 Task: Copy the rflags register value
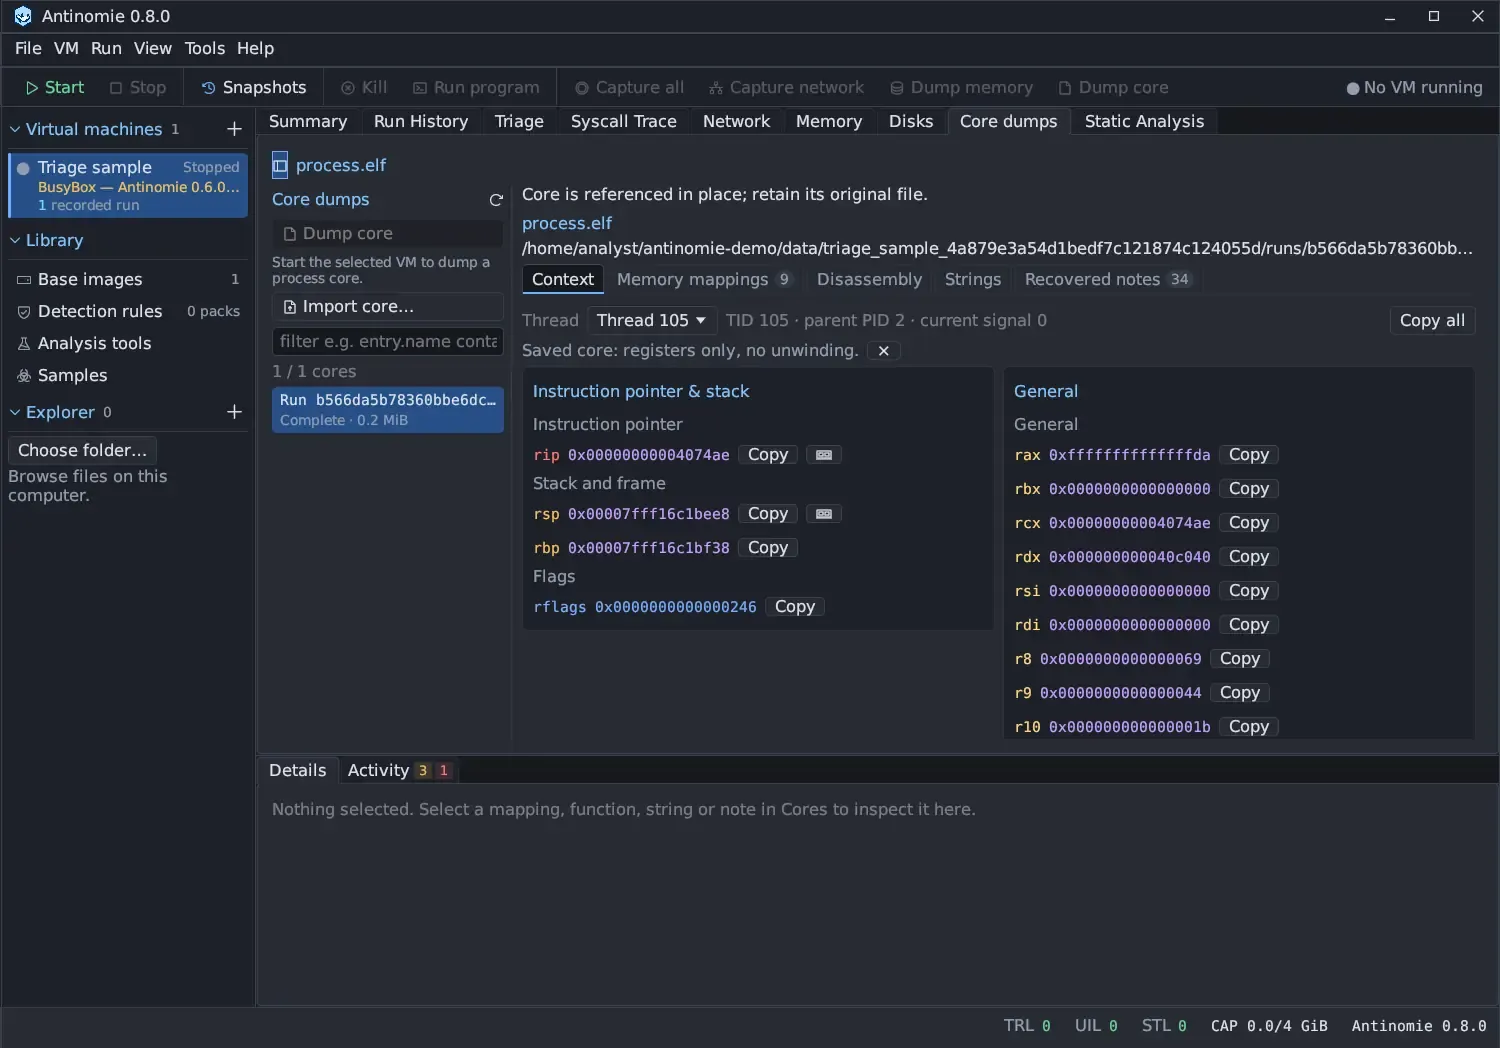(x=795, y=607)
